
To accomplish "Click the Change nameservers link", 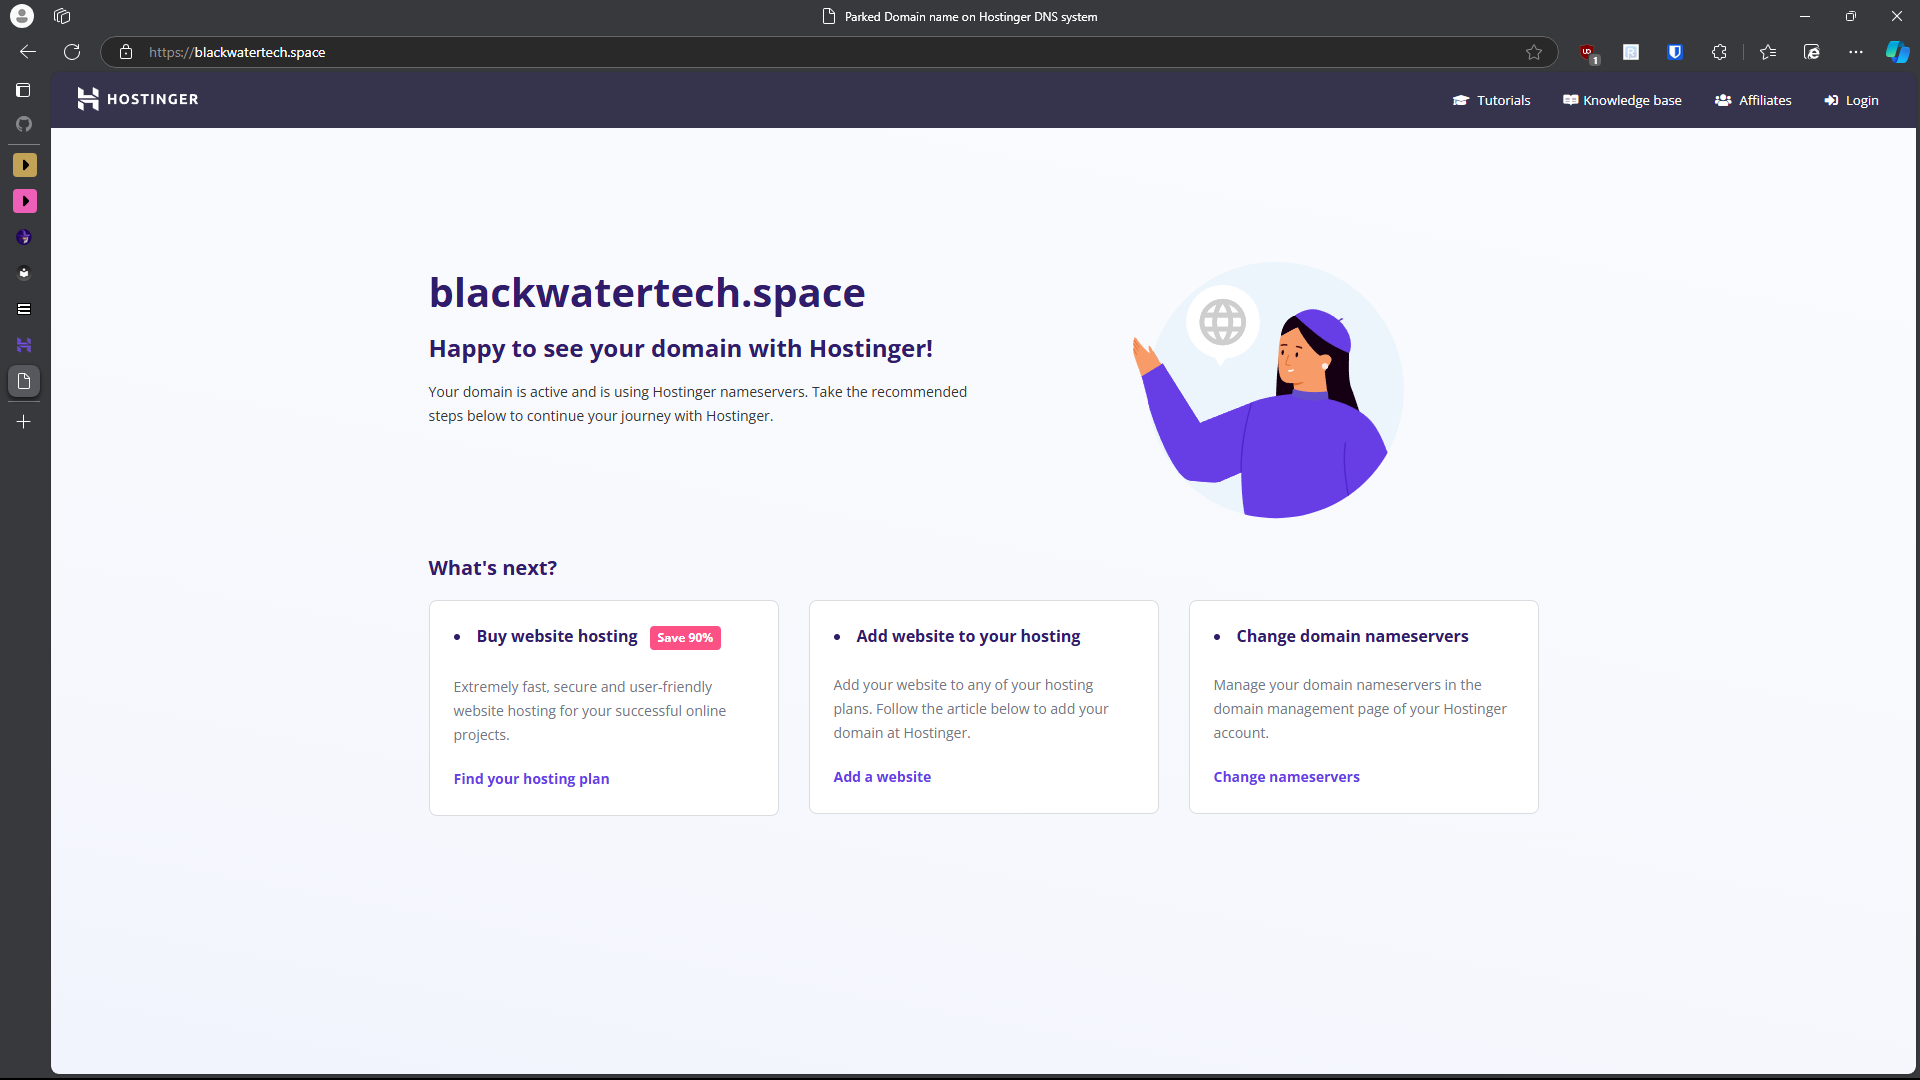I will tap(1286, 777).
